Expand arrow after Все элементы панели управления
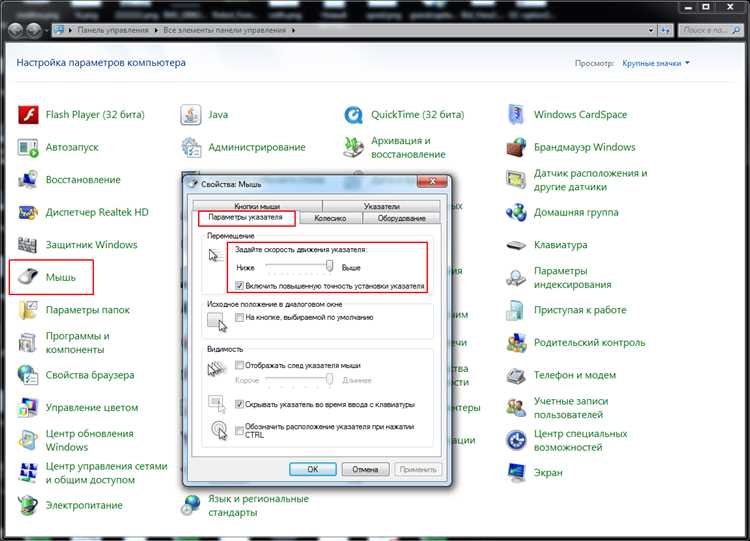This screenshot has height=541, width=750. tap(293, 30)
